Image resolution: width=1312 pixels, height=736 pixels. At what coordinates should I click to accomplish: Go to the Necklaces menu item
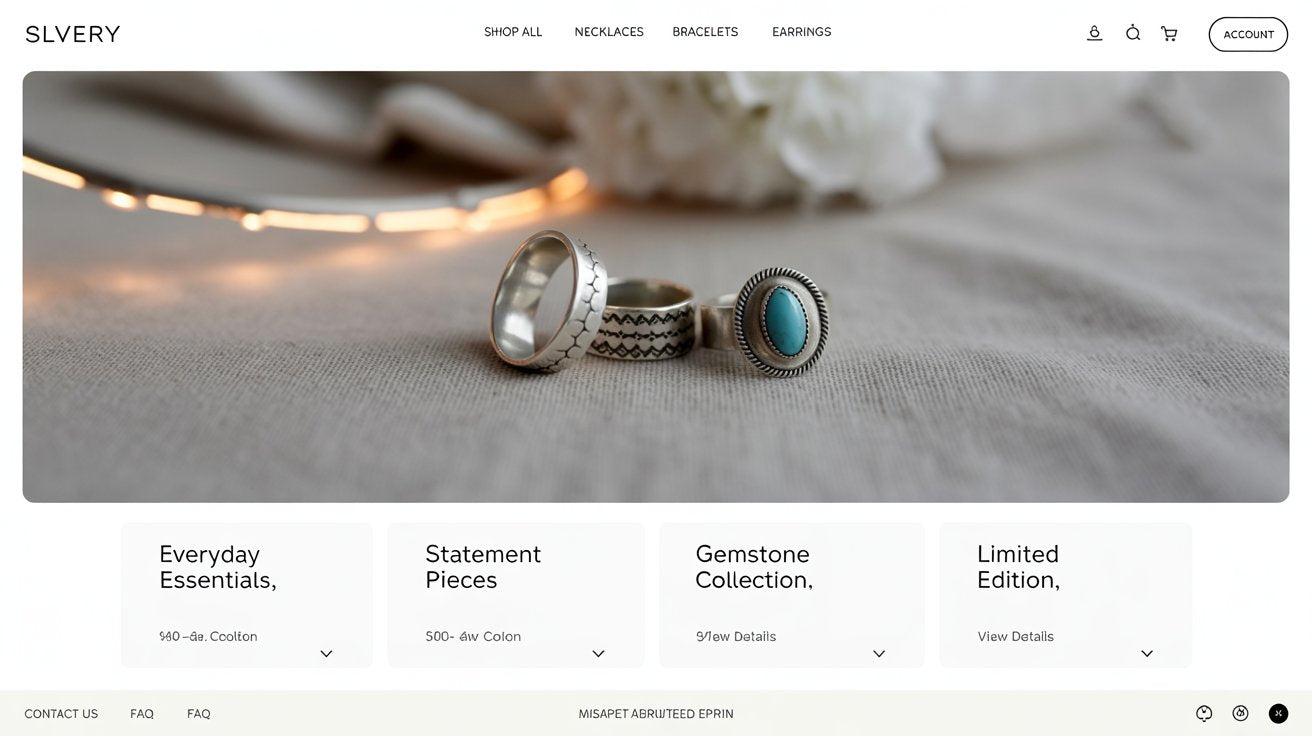pos(609,32)
